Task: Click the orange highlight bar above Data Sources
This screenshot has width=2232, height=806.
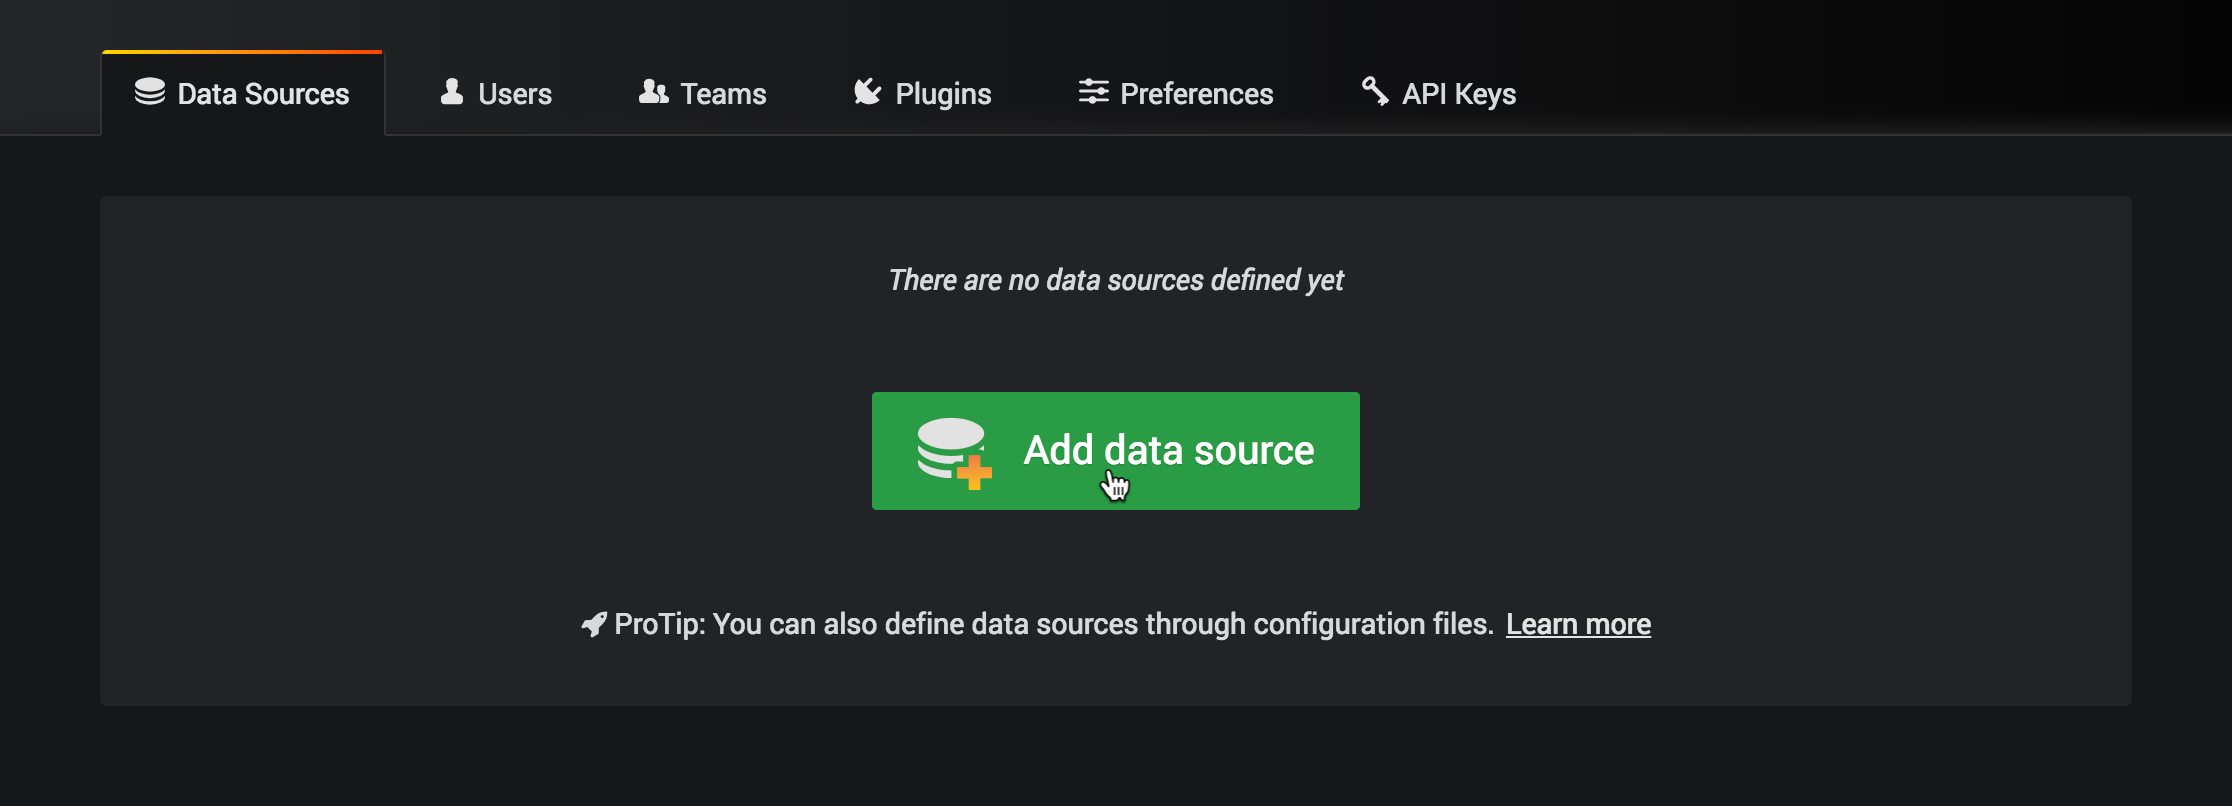Action: coord(242,51)
